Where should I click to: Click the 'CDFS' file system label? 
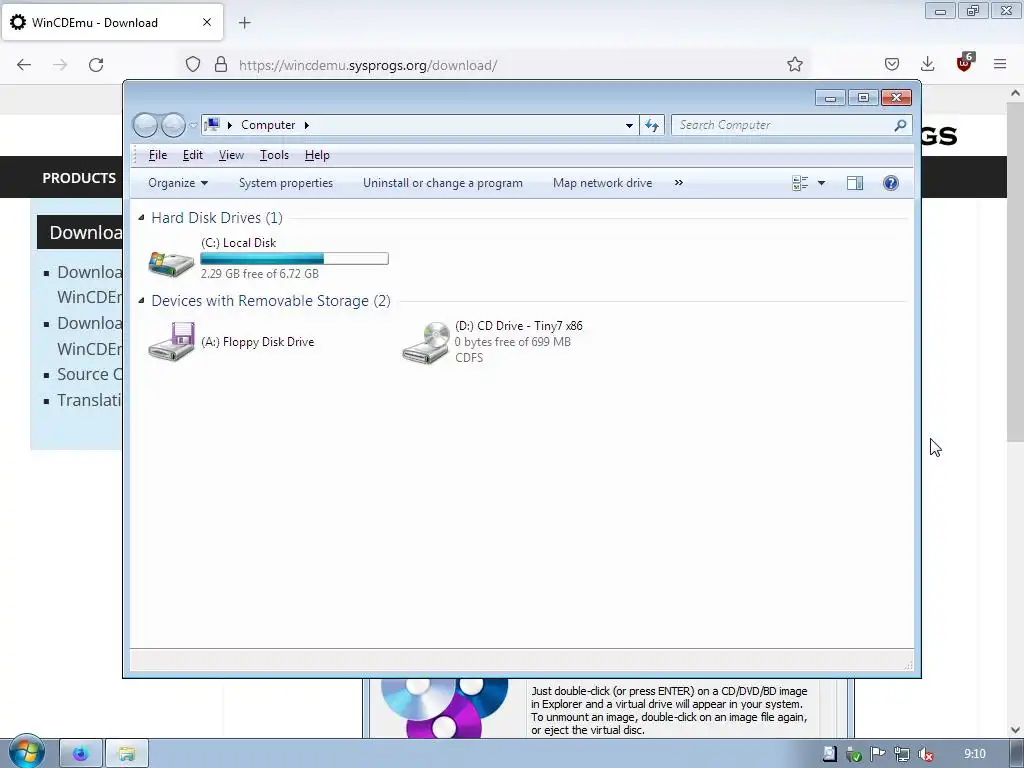[469, 358]
